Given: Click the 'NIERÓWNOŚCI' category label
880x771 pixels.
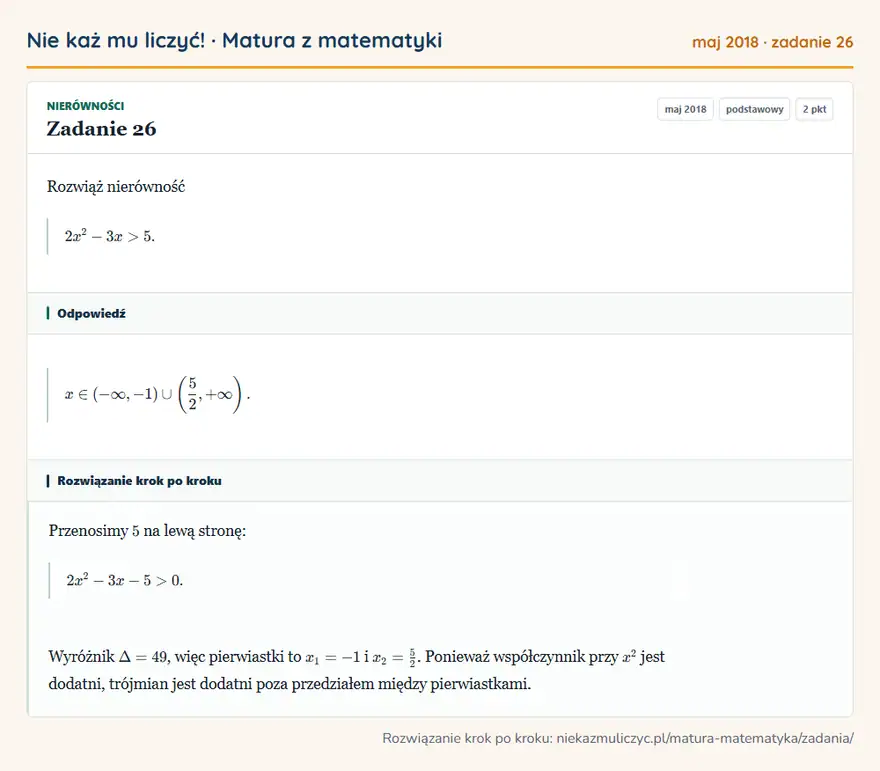Looking at the screenshot, I should click(85, 106).
